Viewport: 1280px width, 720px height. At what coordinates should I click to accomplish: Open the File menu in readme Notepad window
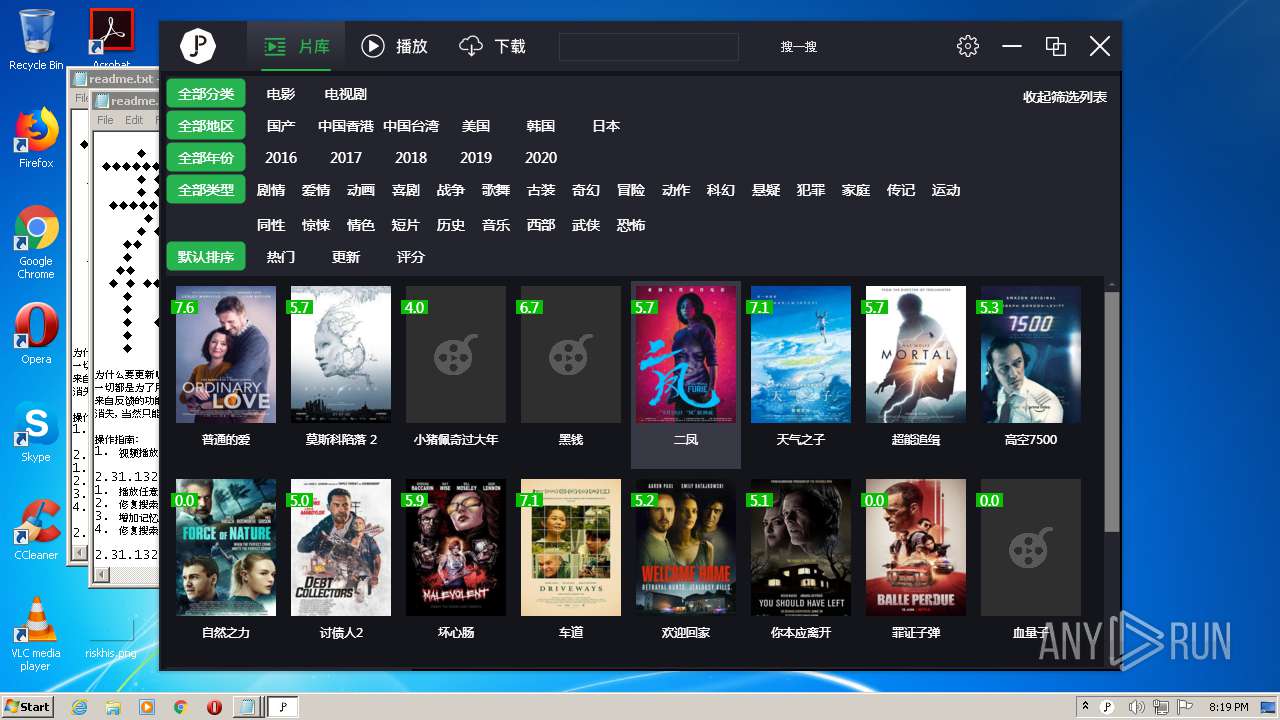click(x=105, y=120)
